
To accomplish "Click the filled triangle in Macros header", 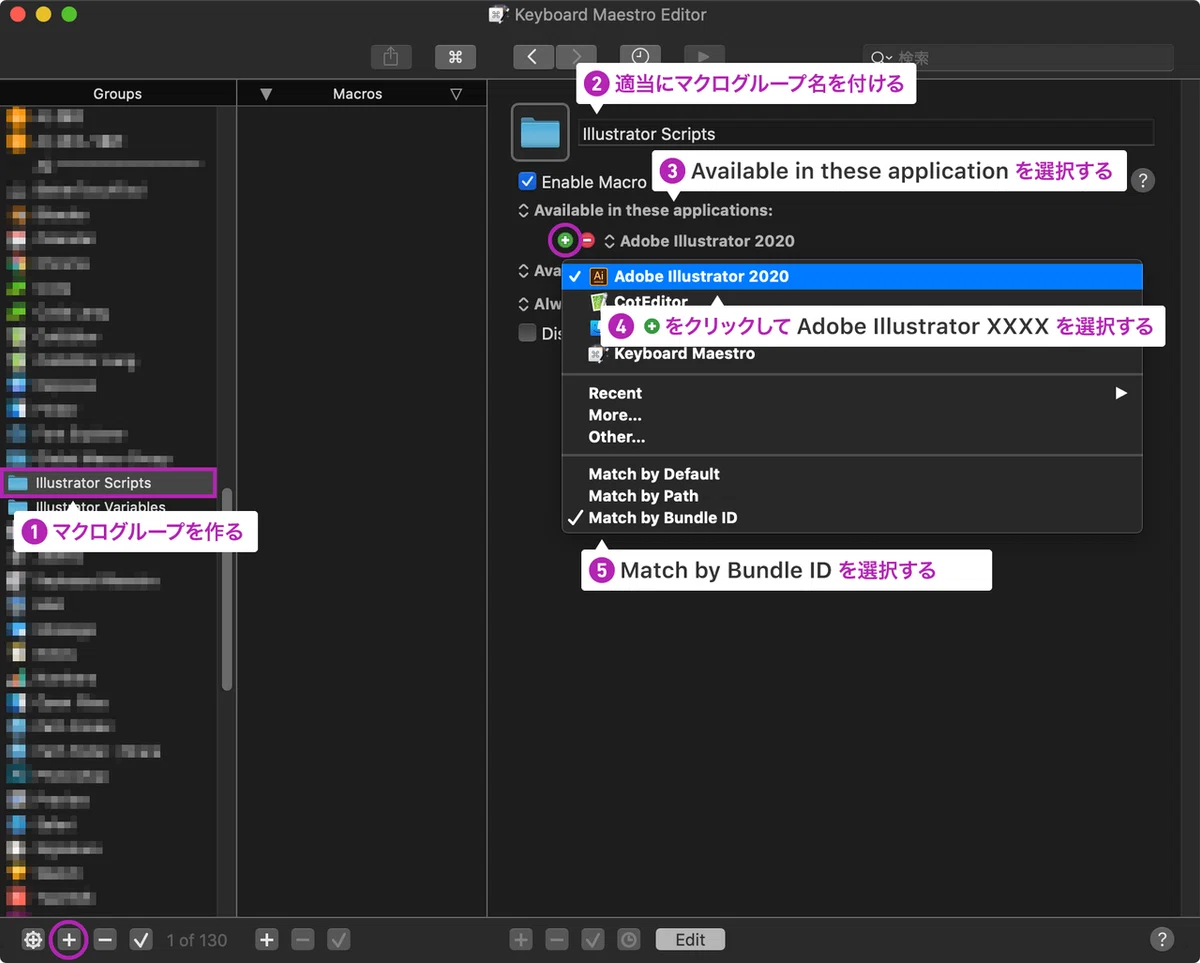I will 266,94.
